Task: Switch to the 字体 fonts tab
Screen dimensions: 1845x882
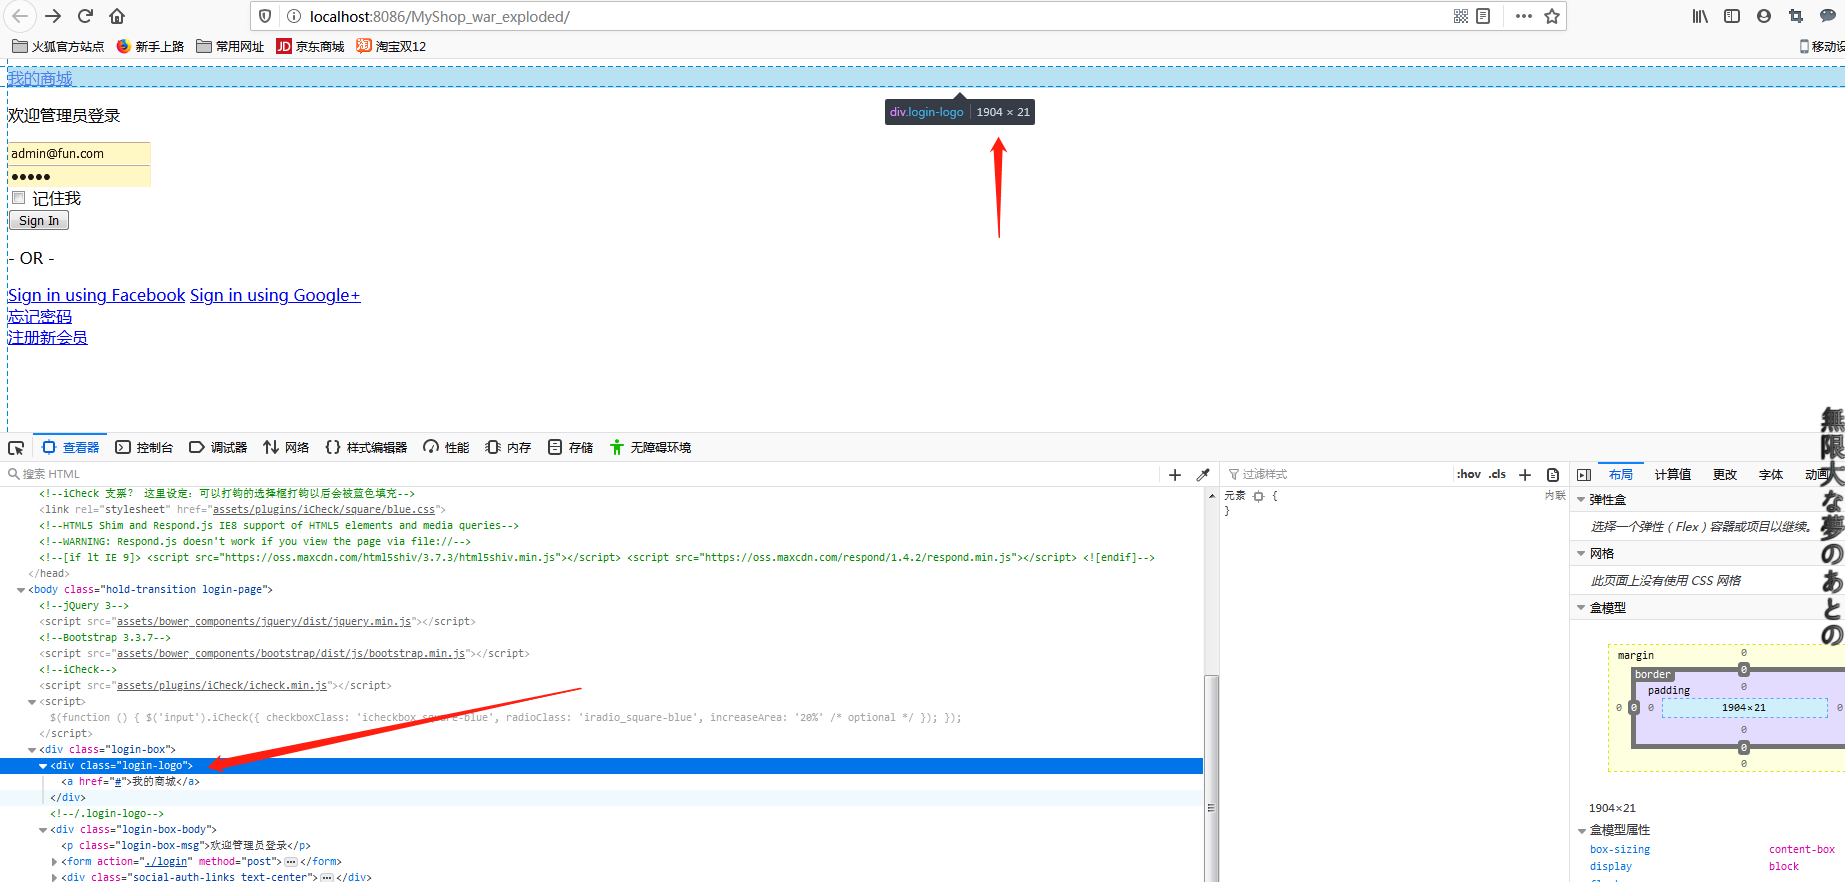Action: (1770, 474)
